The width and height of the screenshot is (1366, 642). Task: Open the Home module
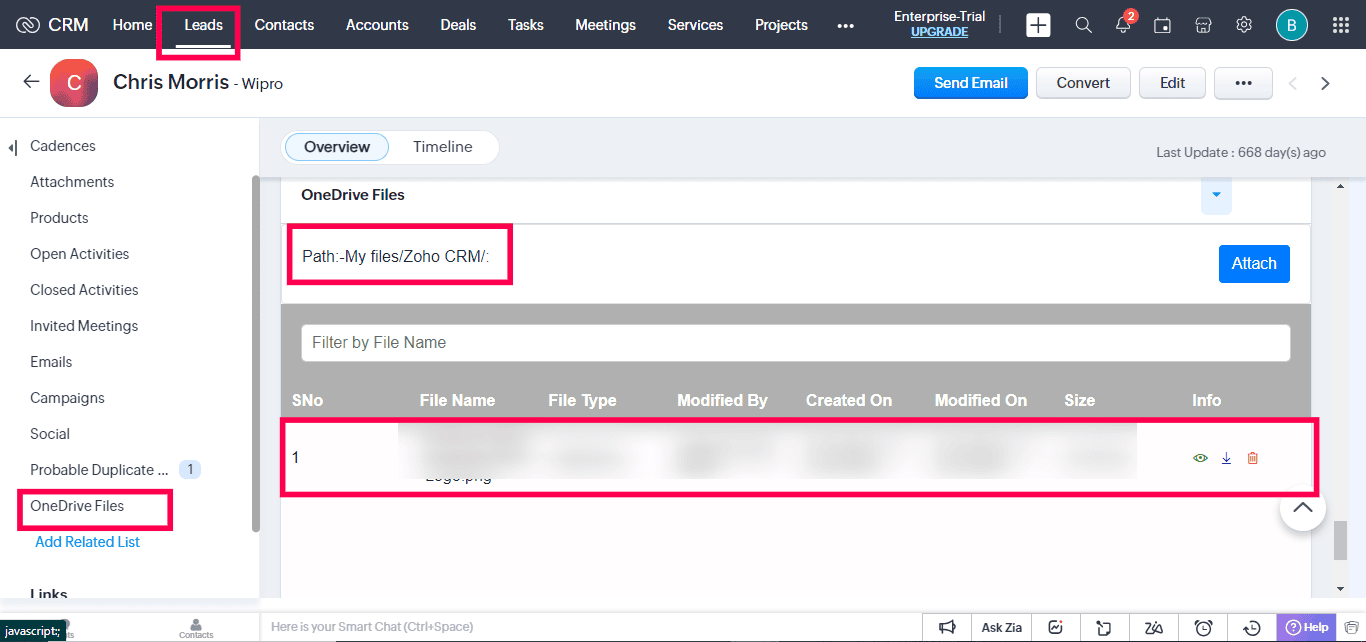[x=132, y=25]
